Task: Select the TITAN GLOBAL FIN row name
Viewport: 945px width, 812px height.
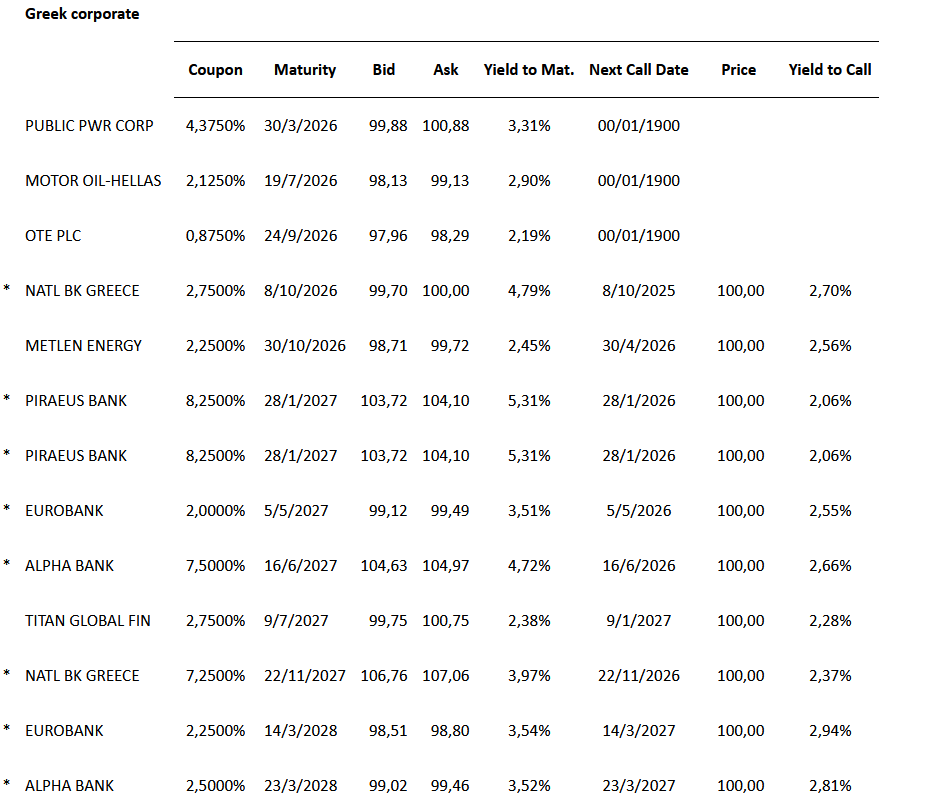Action: tap(88, 621)
